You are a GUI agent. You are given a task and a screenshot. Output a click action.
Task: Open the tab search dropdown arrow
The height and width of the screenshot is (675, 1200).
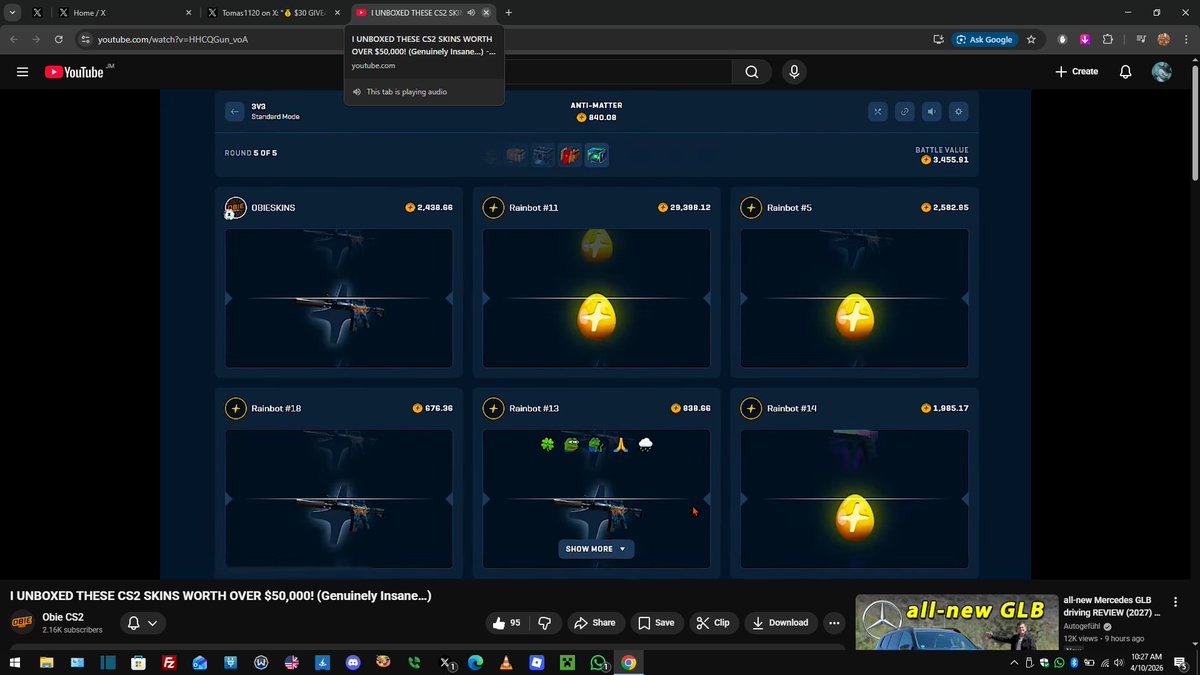tap(12, 13)
